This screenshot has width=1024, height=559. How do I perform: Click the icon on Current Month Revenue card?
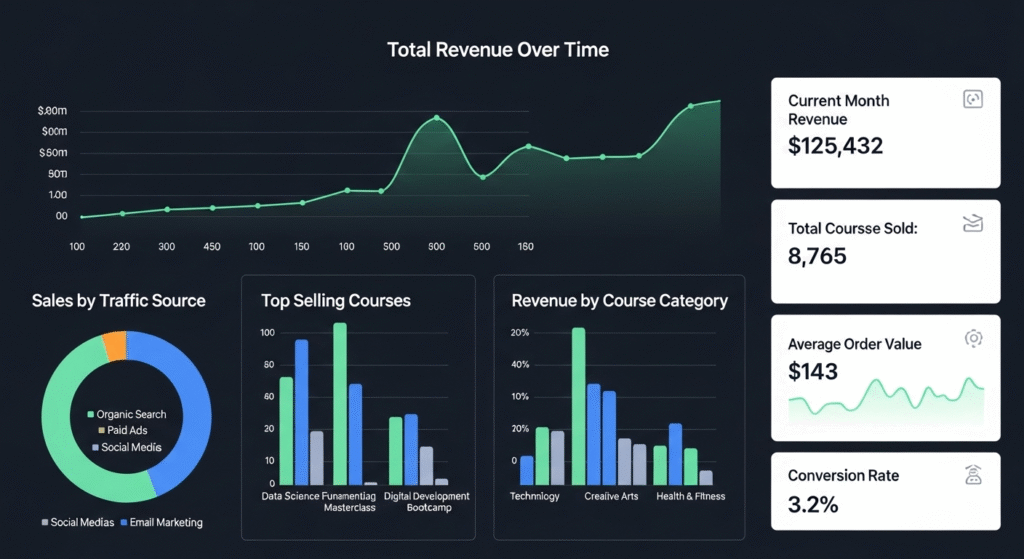(x=972, y=99)
